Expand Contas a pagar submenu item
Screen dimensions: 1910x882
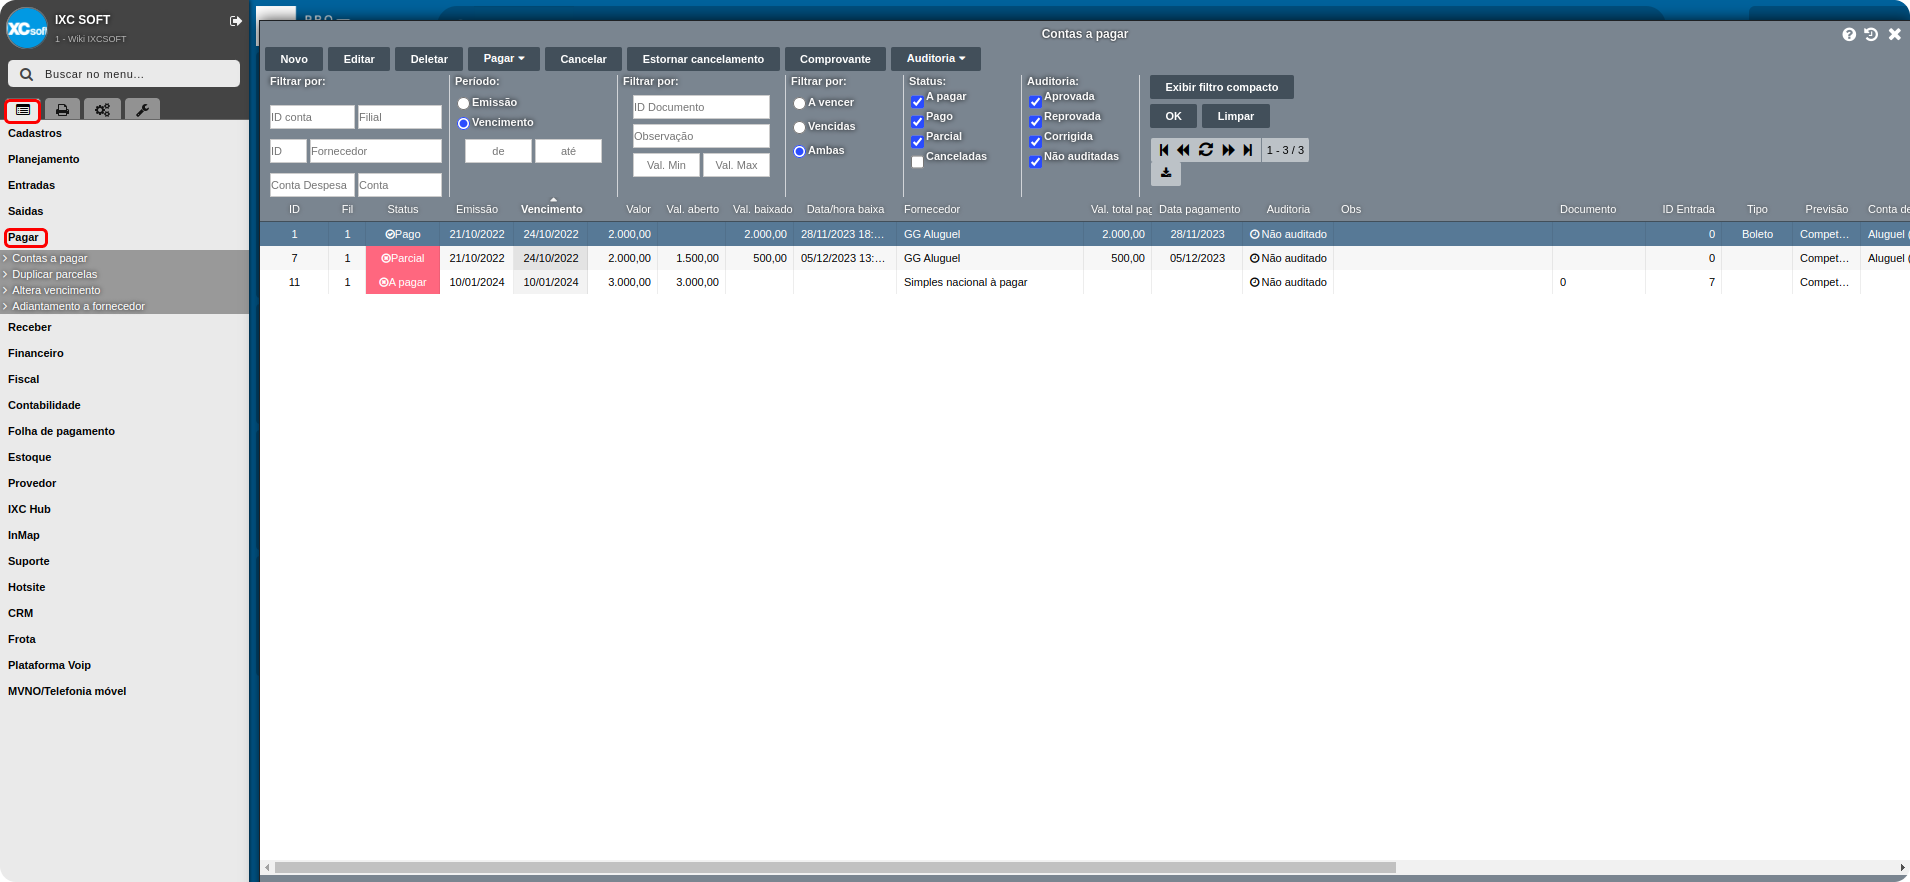pyautogui.click(x=49, y=258)
